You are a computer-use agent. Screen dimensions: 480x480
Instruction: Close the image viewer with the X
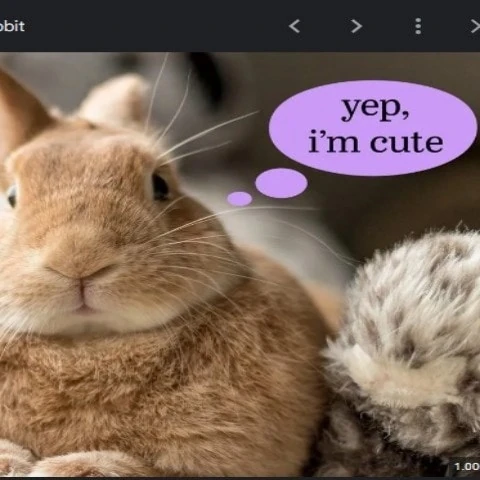coord(475,26)
